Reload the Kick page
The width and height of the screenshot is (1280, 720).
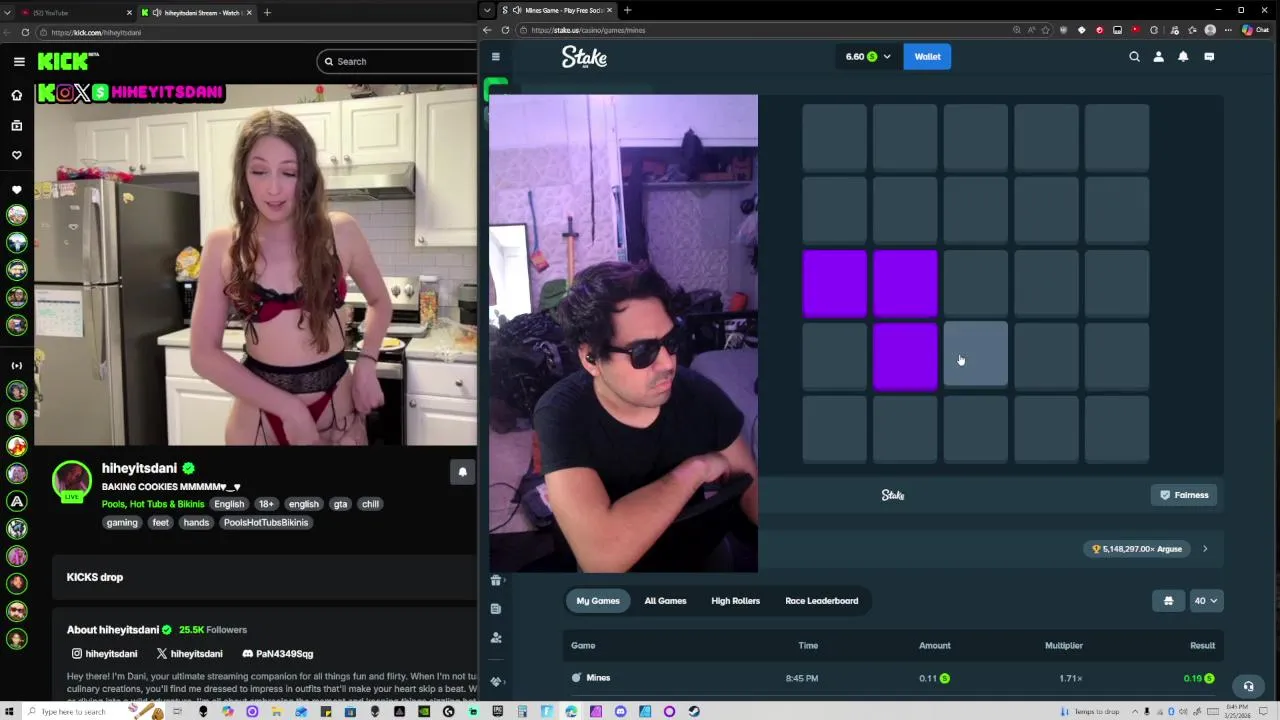(25, 32)
